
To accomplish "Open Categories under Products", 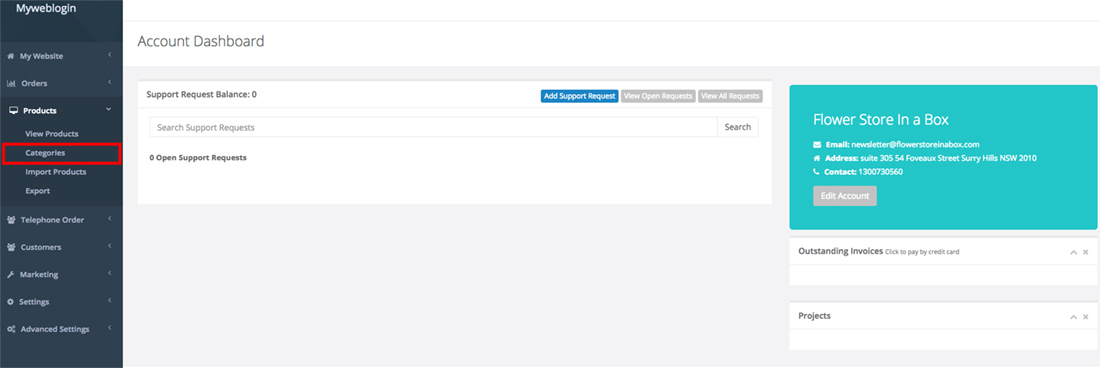I will pos(46,153).
